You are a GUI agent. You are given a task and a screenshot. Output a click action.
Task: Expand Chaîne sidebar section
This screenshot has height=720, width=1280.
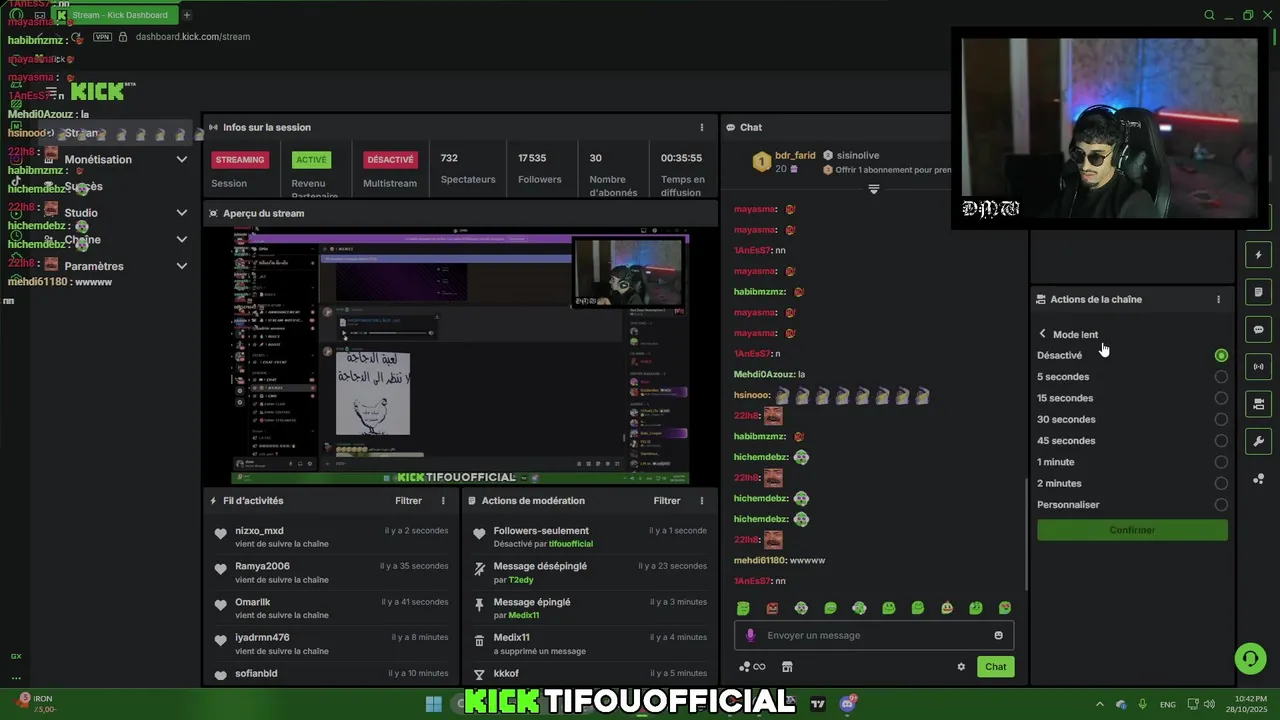(x=181, y=239)
